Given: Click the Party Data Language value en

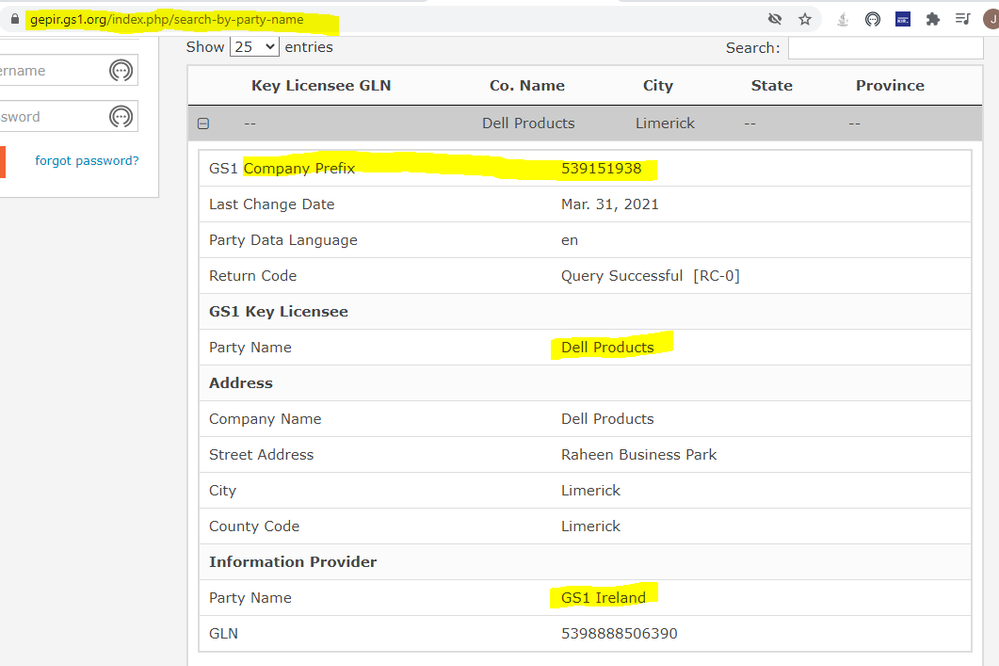Looking at the screenshot, I should (x=570, y=240).
